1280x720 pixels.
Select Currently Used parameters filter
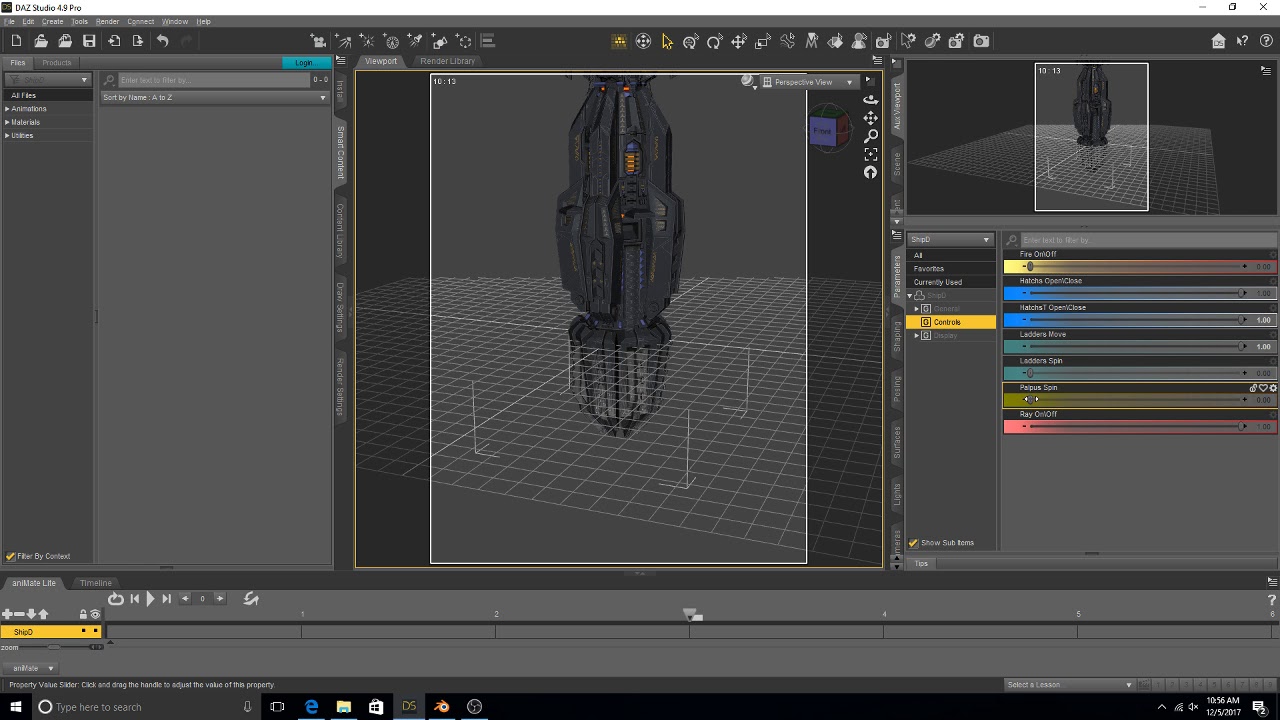pos(938,282)
